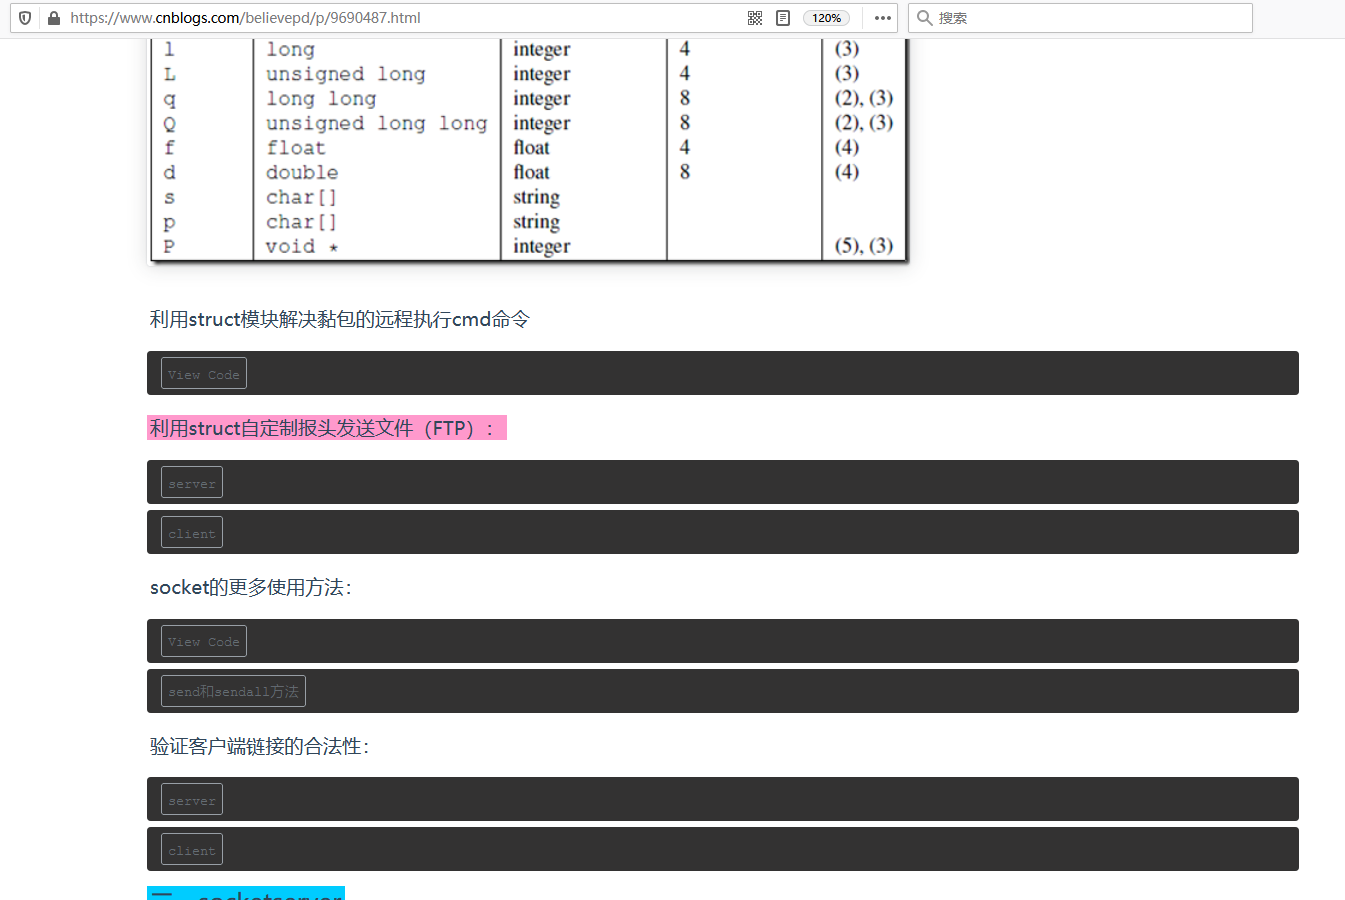Expand View Code under socket的更多使用方法

[204, 641]
